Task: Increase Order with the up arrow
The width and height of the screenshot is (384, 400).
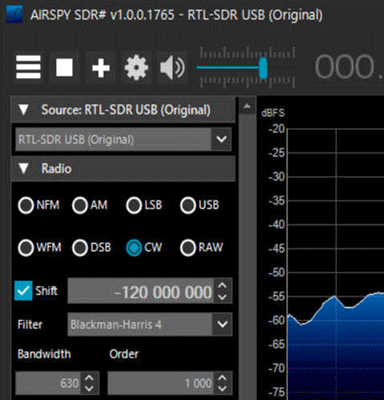Action: [222, 378]
